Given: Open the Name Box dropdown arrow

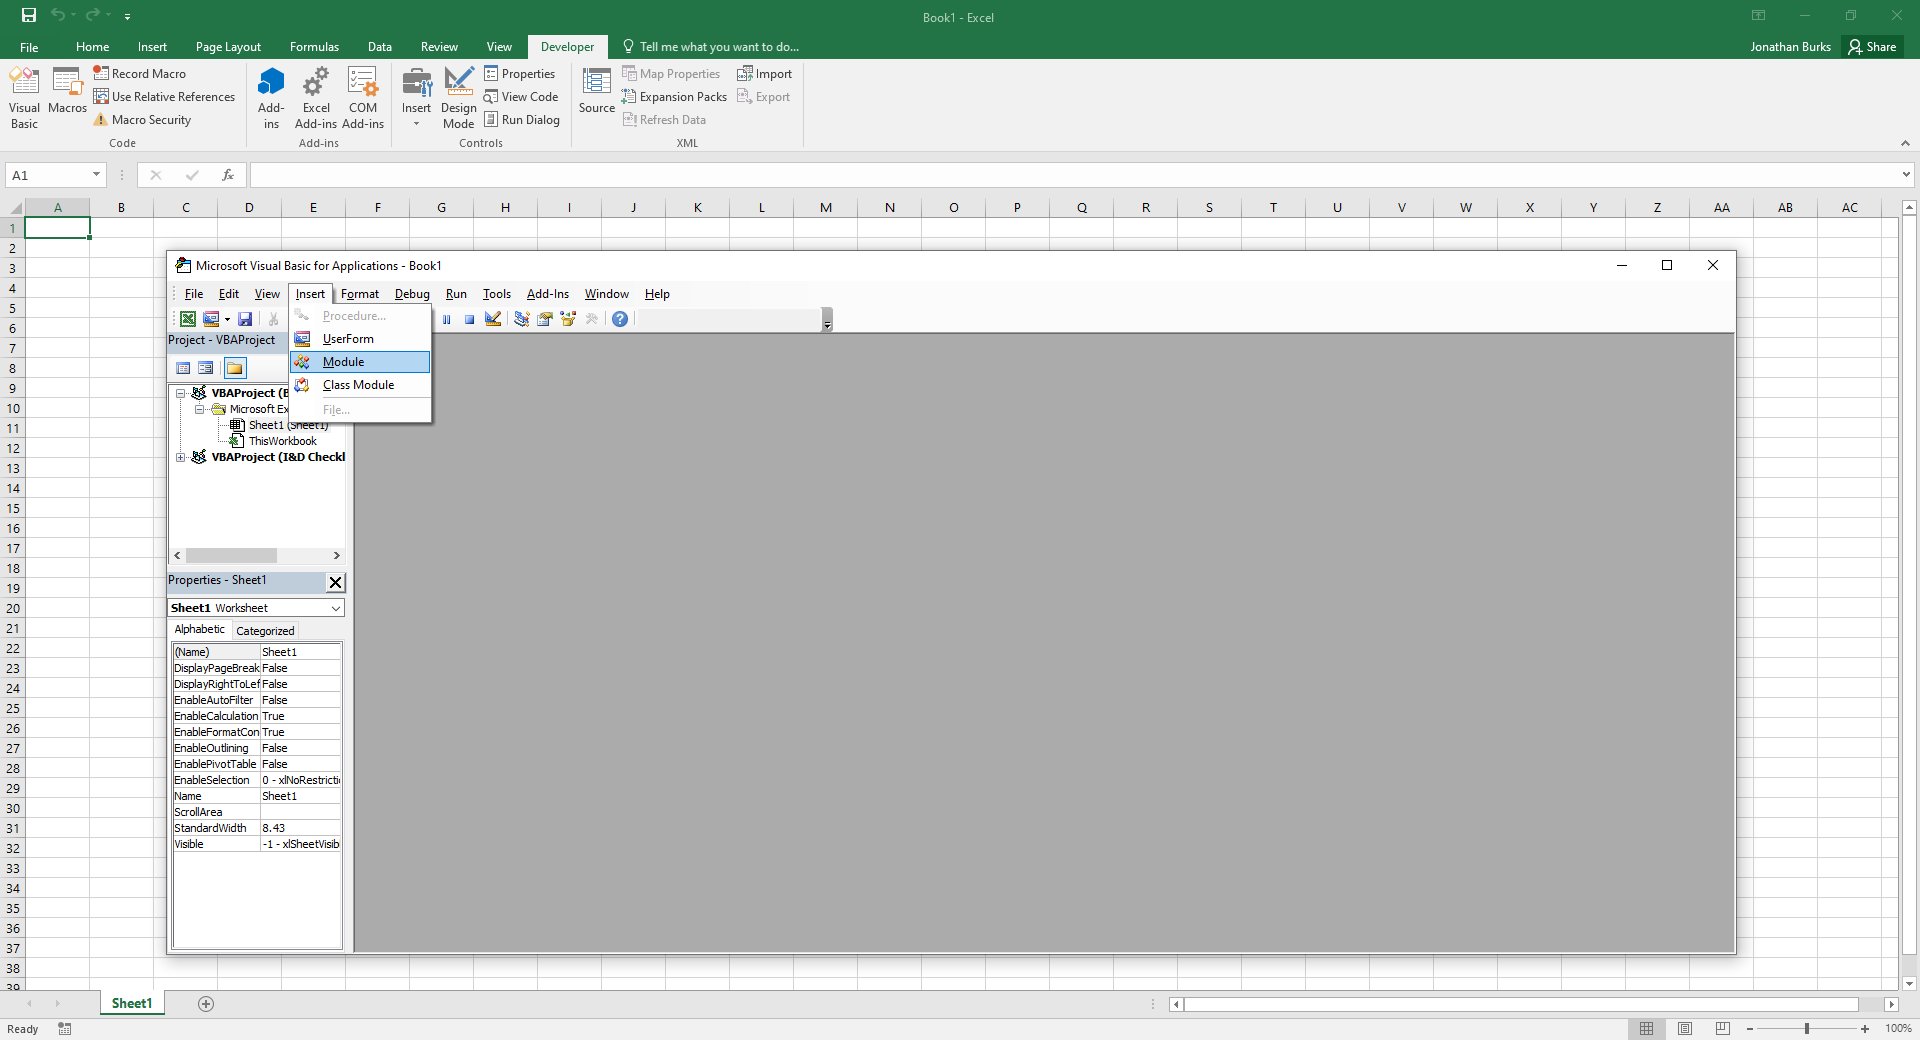Looking at the screenshot, I should click(x=96, y=175).
